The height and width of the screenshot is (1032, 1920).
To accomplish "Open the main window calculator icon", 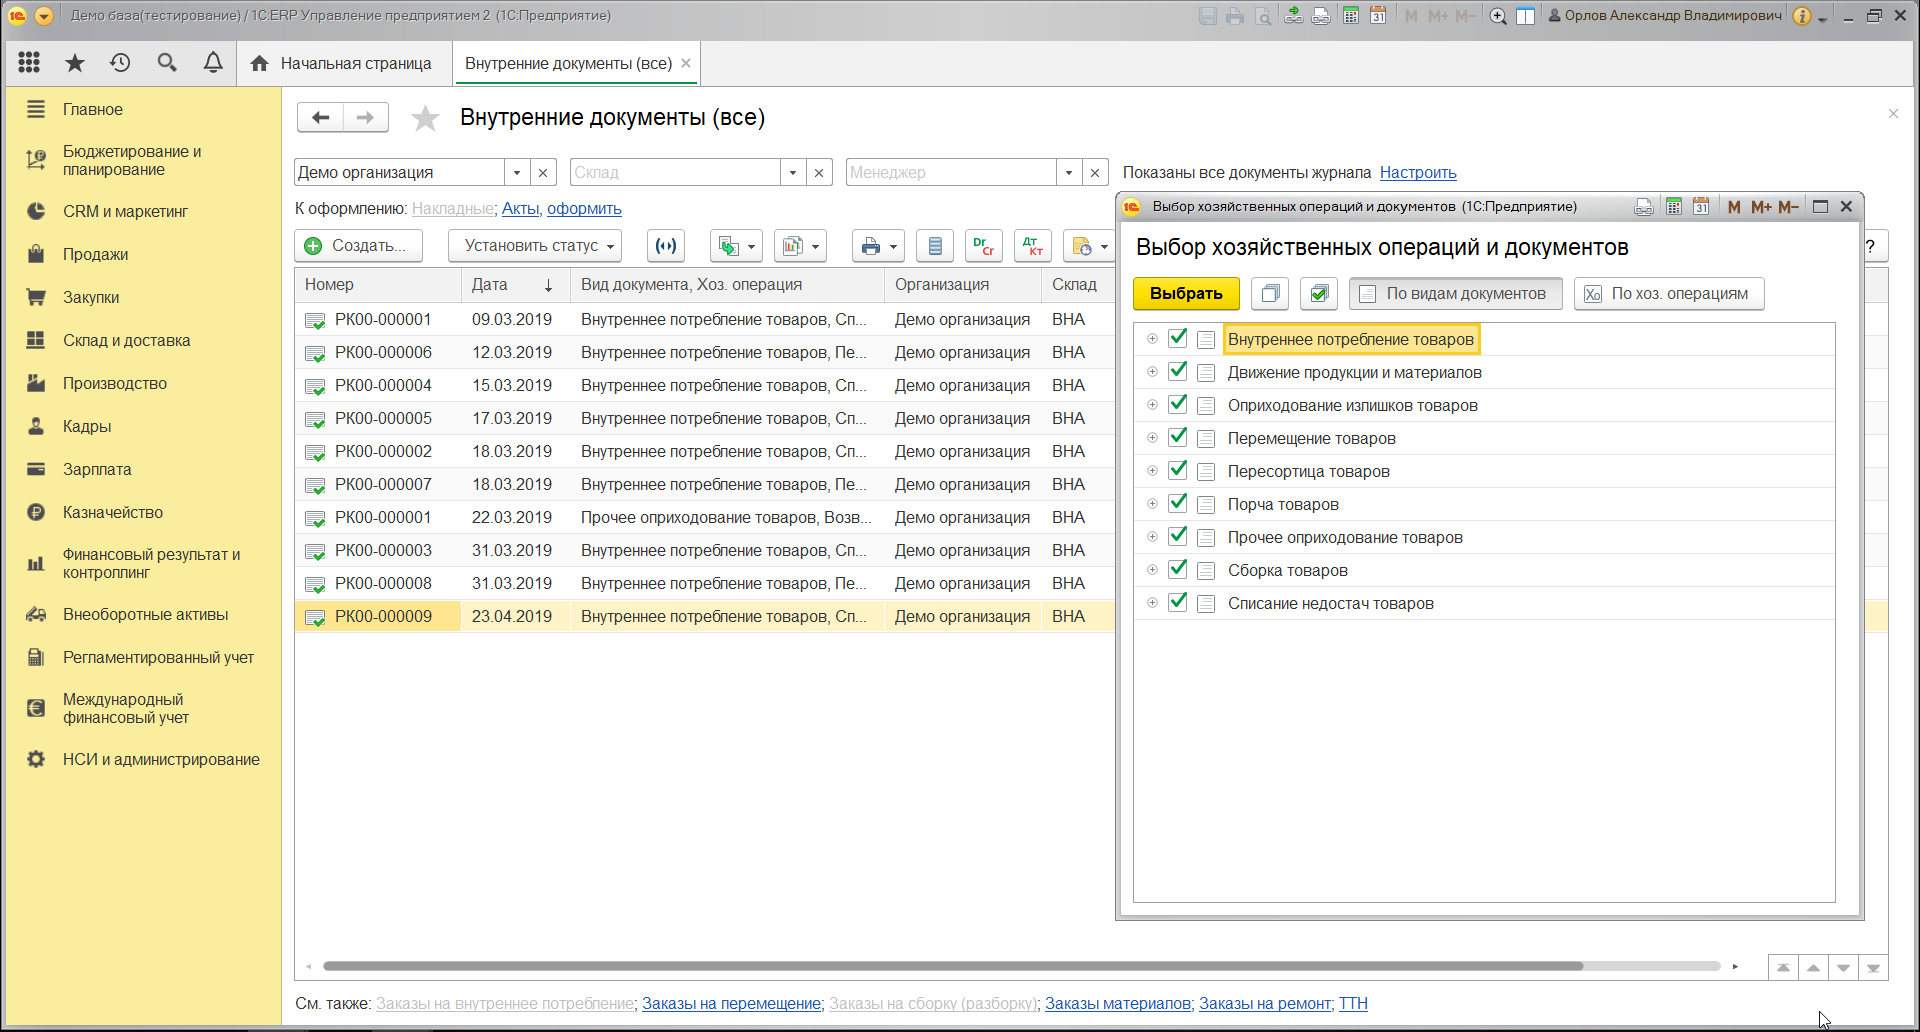I will [x=1351, y=16].
